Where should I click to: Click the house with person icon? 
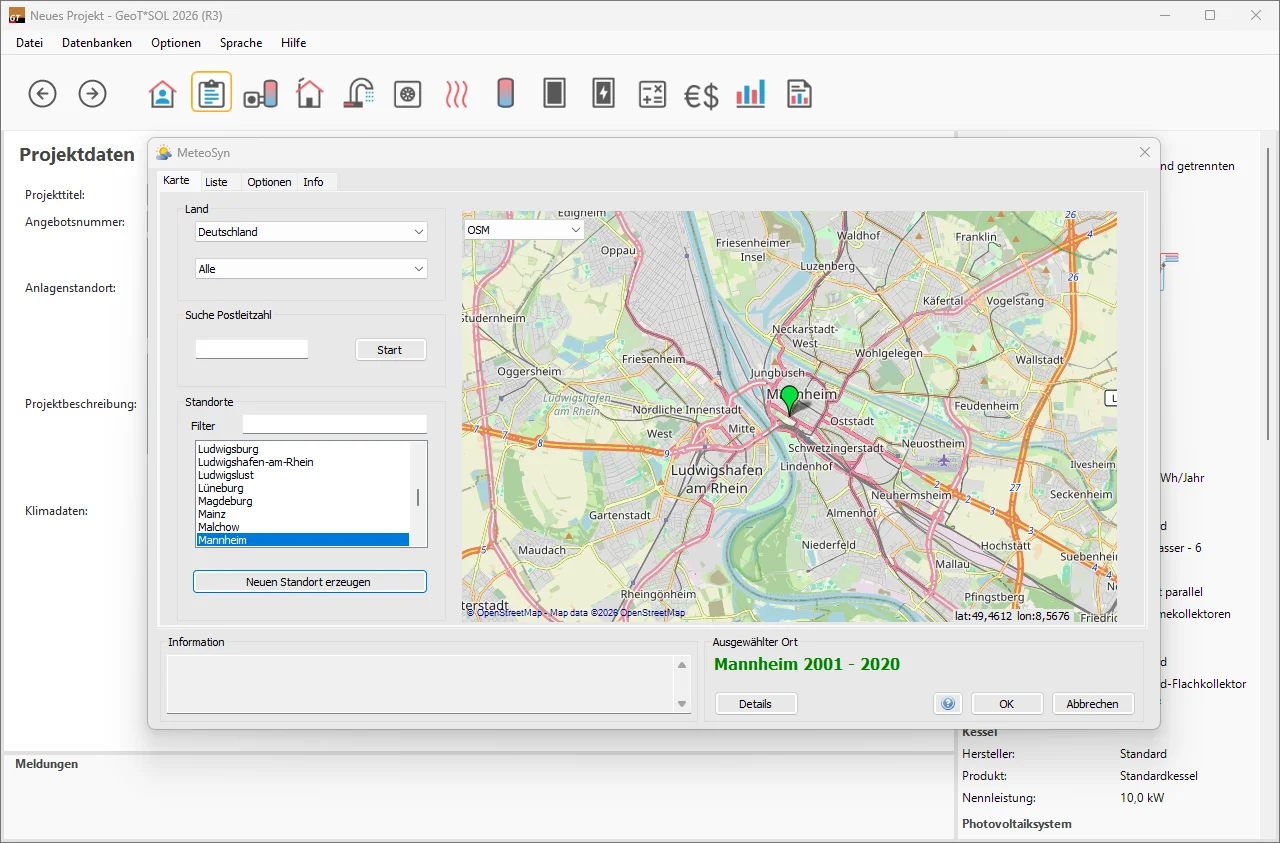pyautogui.click(x=162, y=94)
